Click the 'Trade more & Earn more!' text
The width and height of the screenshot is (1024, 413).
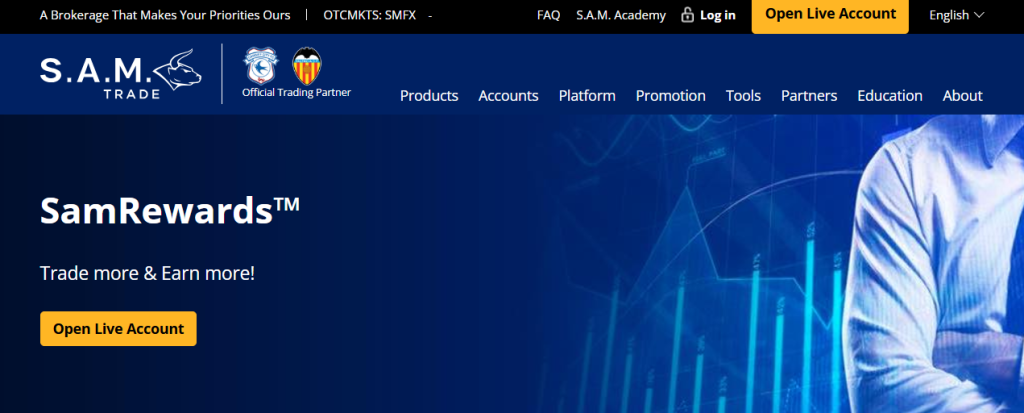point(148,273)
